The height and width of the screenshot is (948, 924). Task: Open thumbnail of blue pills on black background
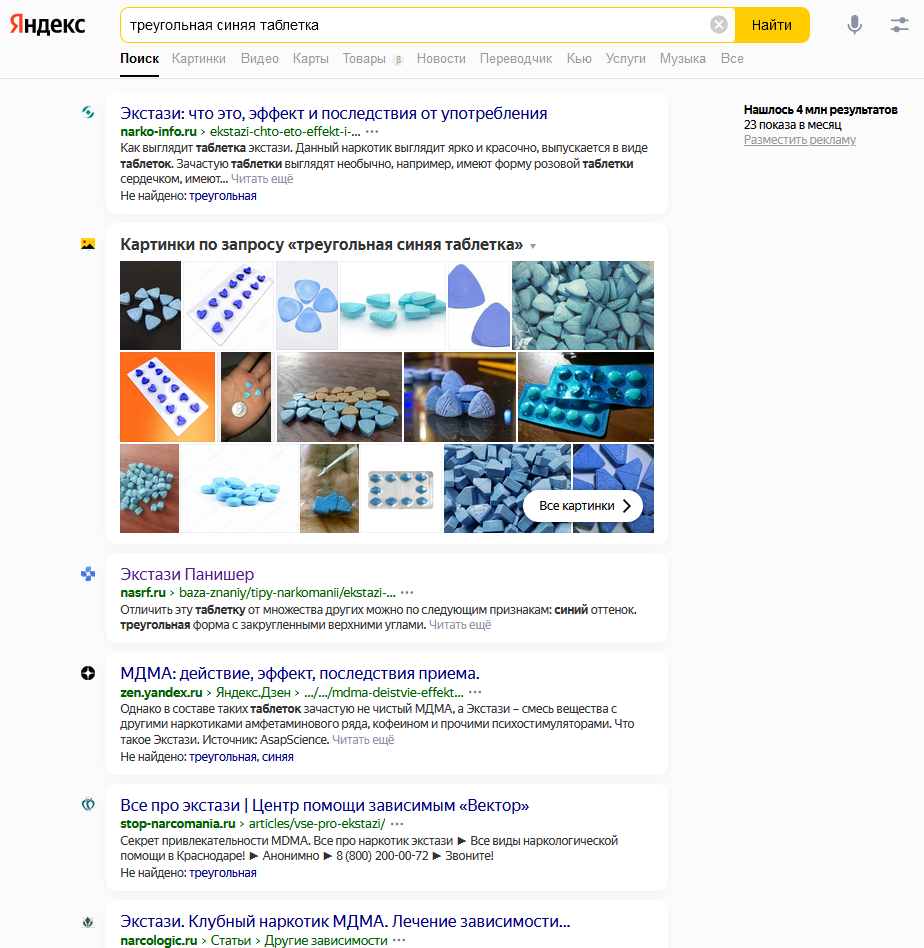coord(150,305)
